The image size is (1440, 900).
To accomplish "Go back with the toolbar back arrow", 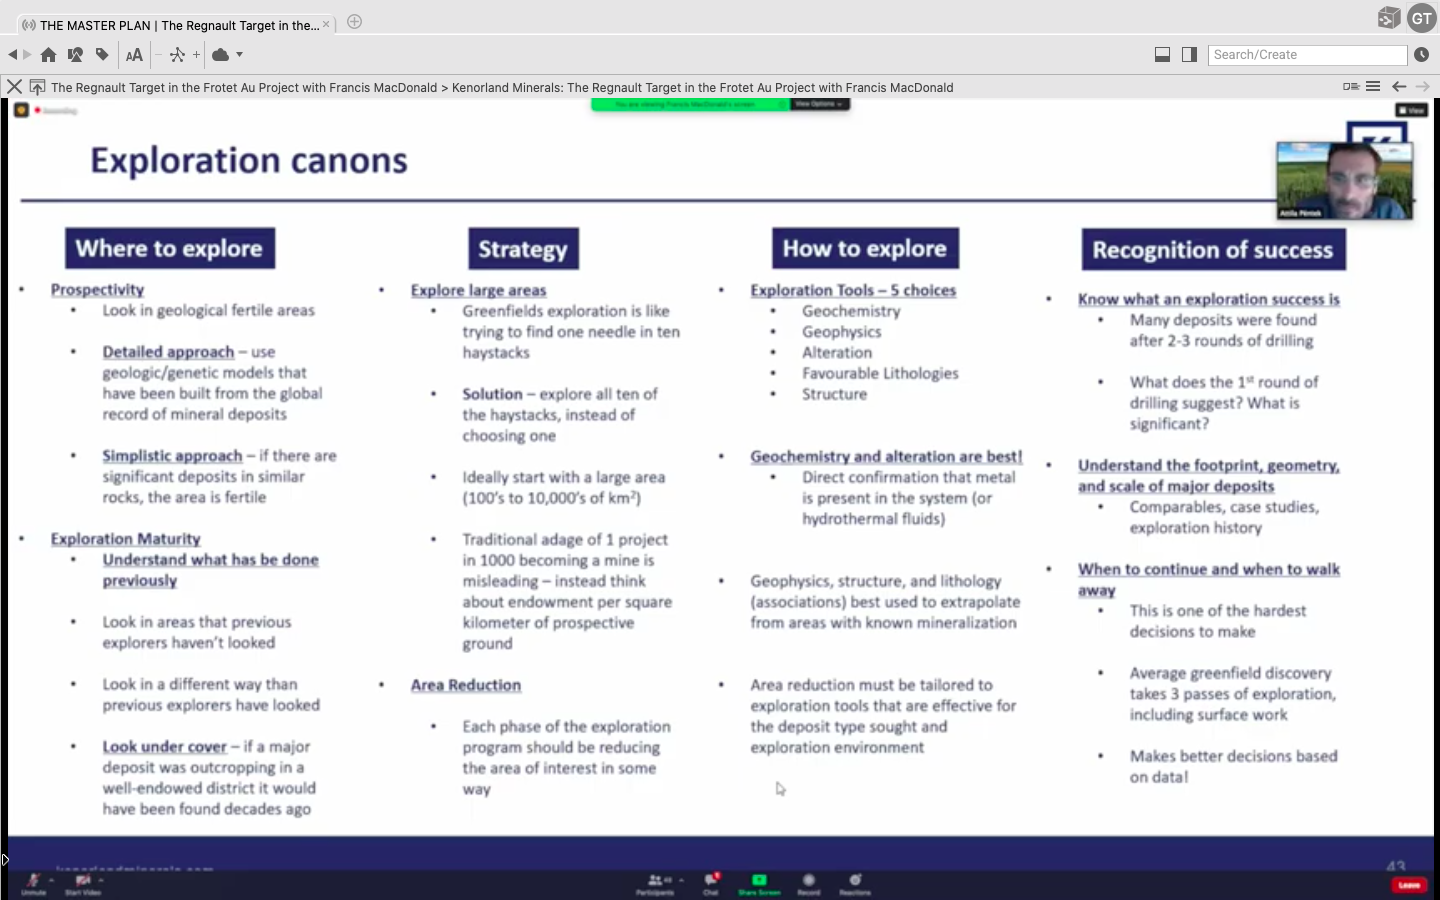I will (12, 55).
